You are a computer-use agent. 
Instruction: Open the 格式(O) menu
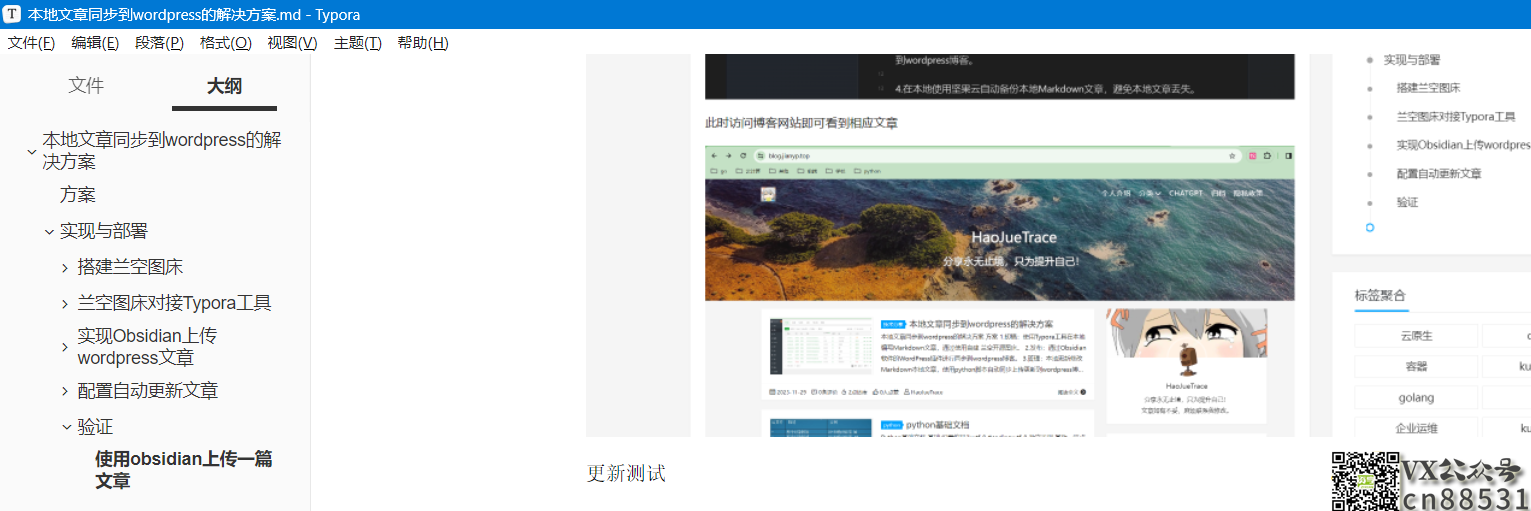226,43
